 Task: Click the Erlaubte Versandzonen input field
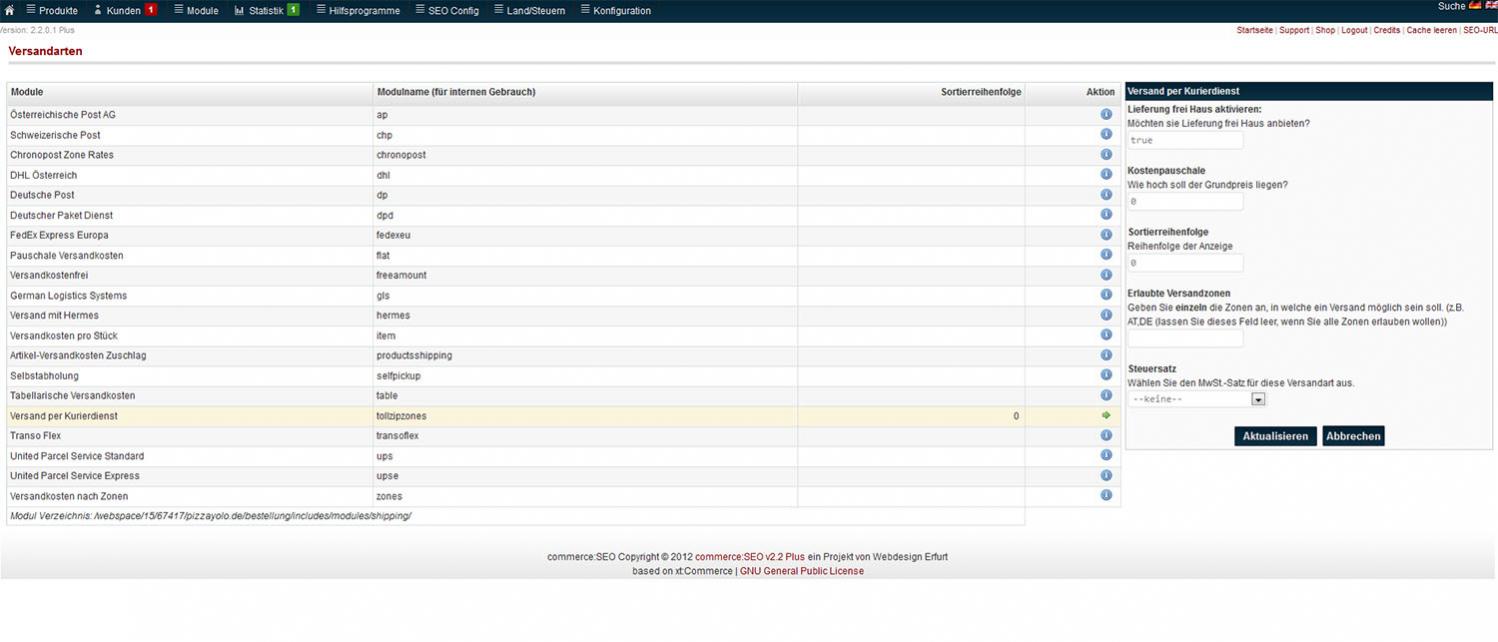click(x=1185, y=339)
